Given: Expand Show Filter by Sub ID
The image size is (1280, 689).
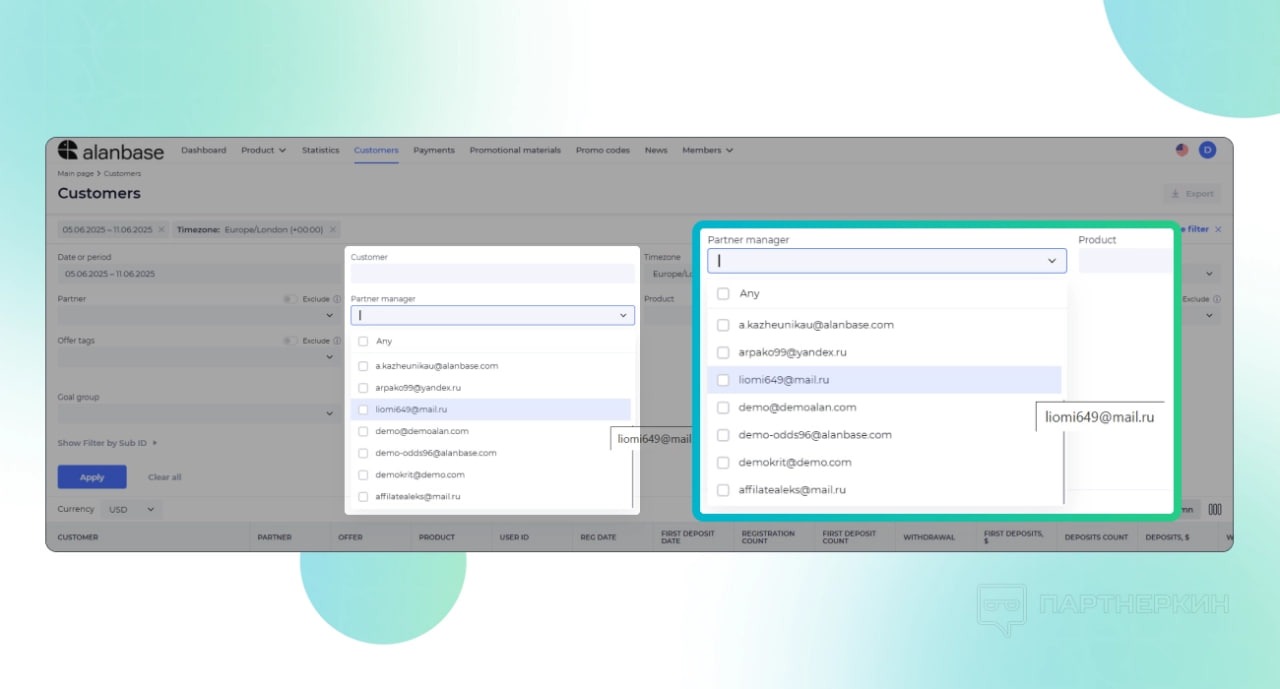Looking at the screenshot, I should point(107,443).
